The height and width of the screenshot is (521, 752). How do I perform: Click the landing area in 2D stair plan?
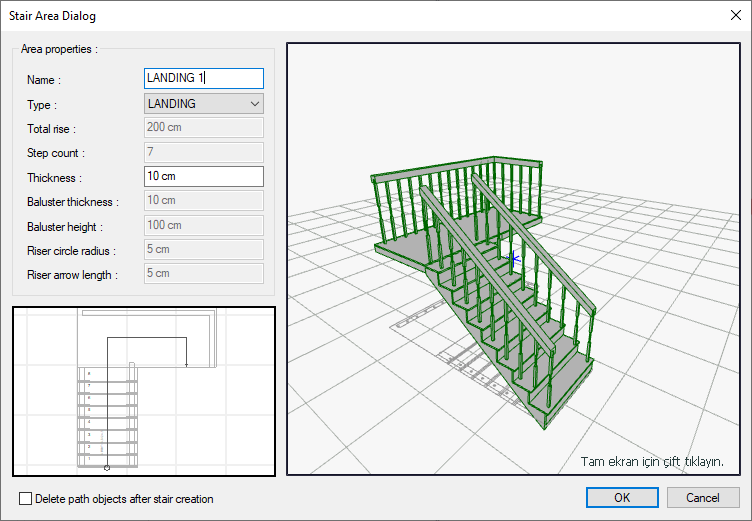point(150,338)
